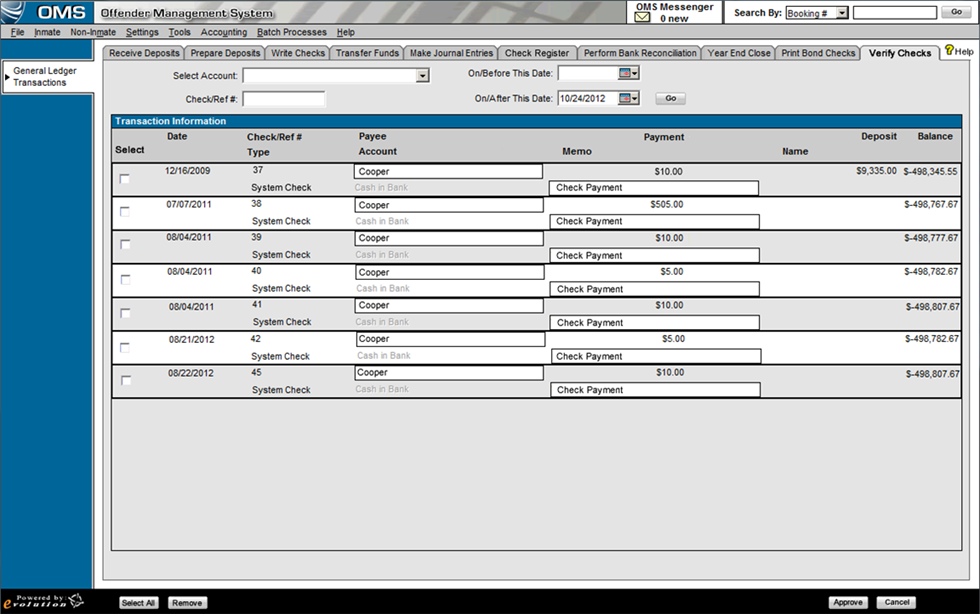
Task: Select the checkbox for check 37
Action: click(125, 179)
